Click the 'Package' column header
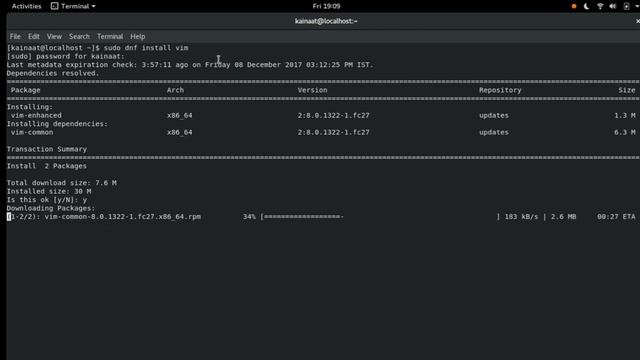 pos(26,90)
